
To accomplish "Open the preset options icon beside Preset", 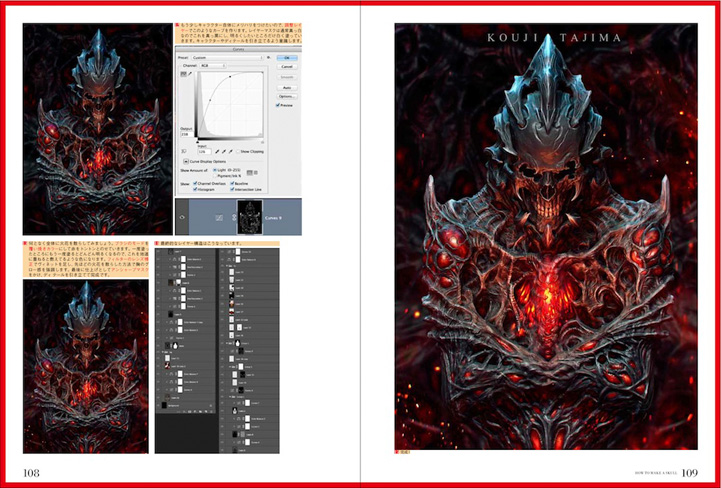I will pyautogui.click(x=268, y=57).
